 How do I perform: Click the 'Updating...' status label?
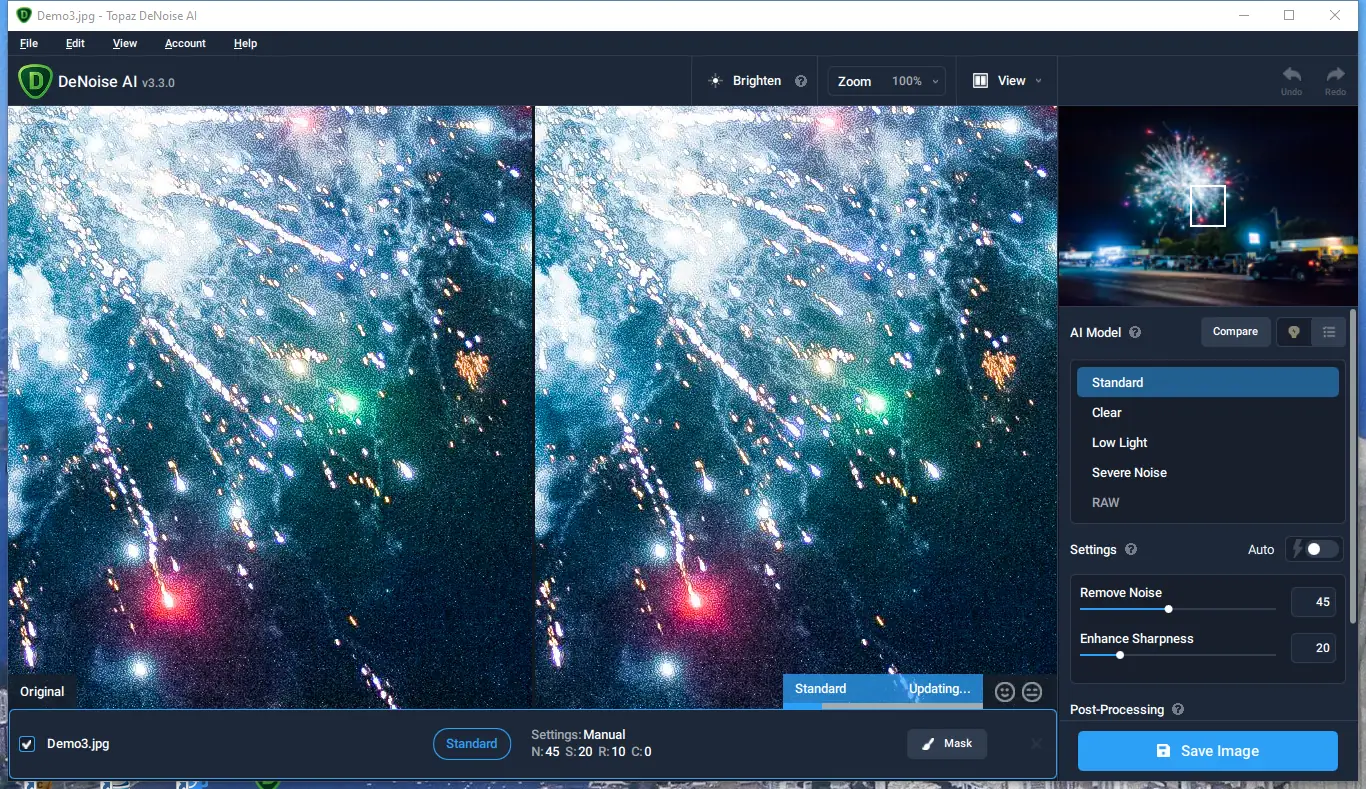tap(939, 689)
